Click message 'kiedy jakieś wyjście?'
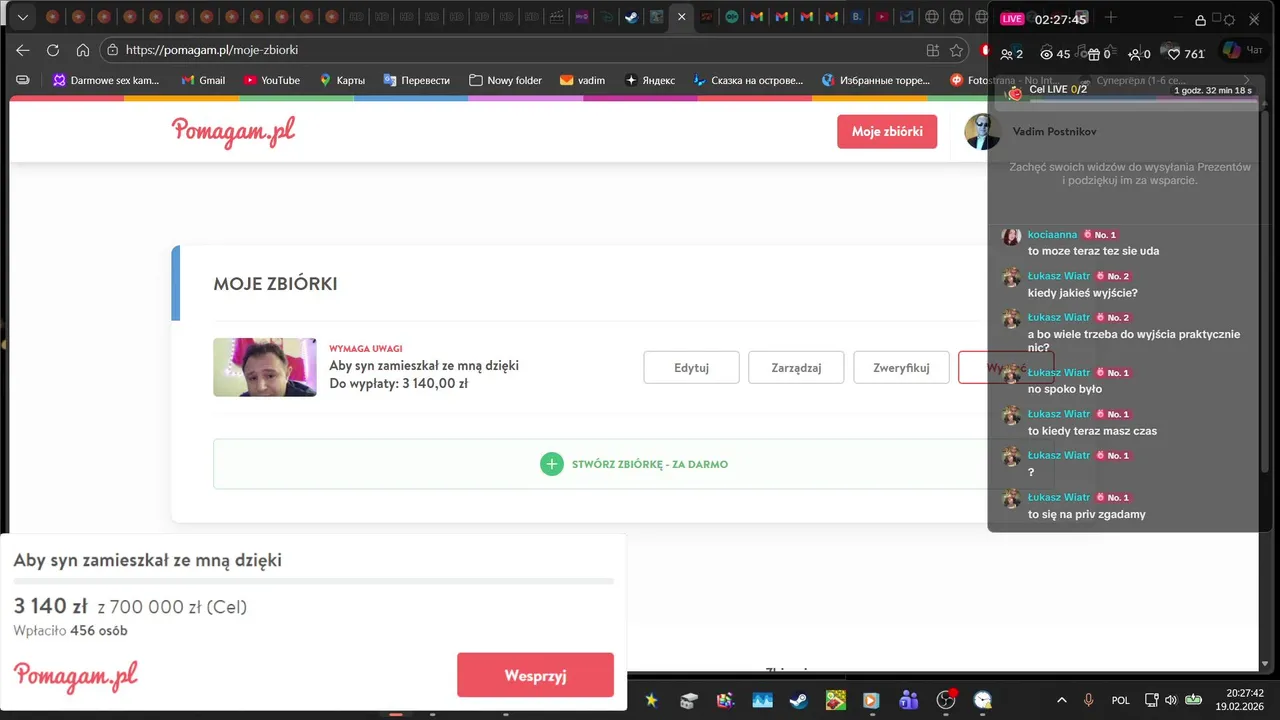Screen dimensions: 1280x720 (1083, 293)
